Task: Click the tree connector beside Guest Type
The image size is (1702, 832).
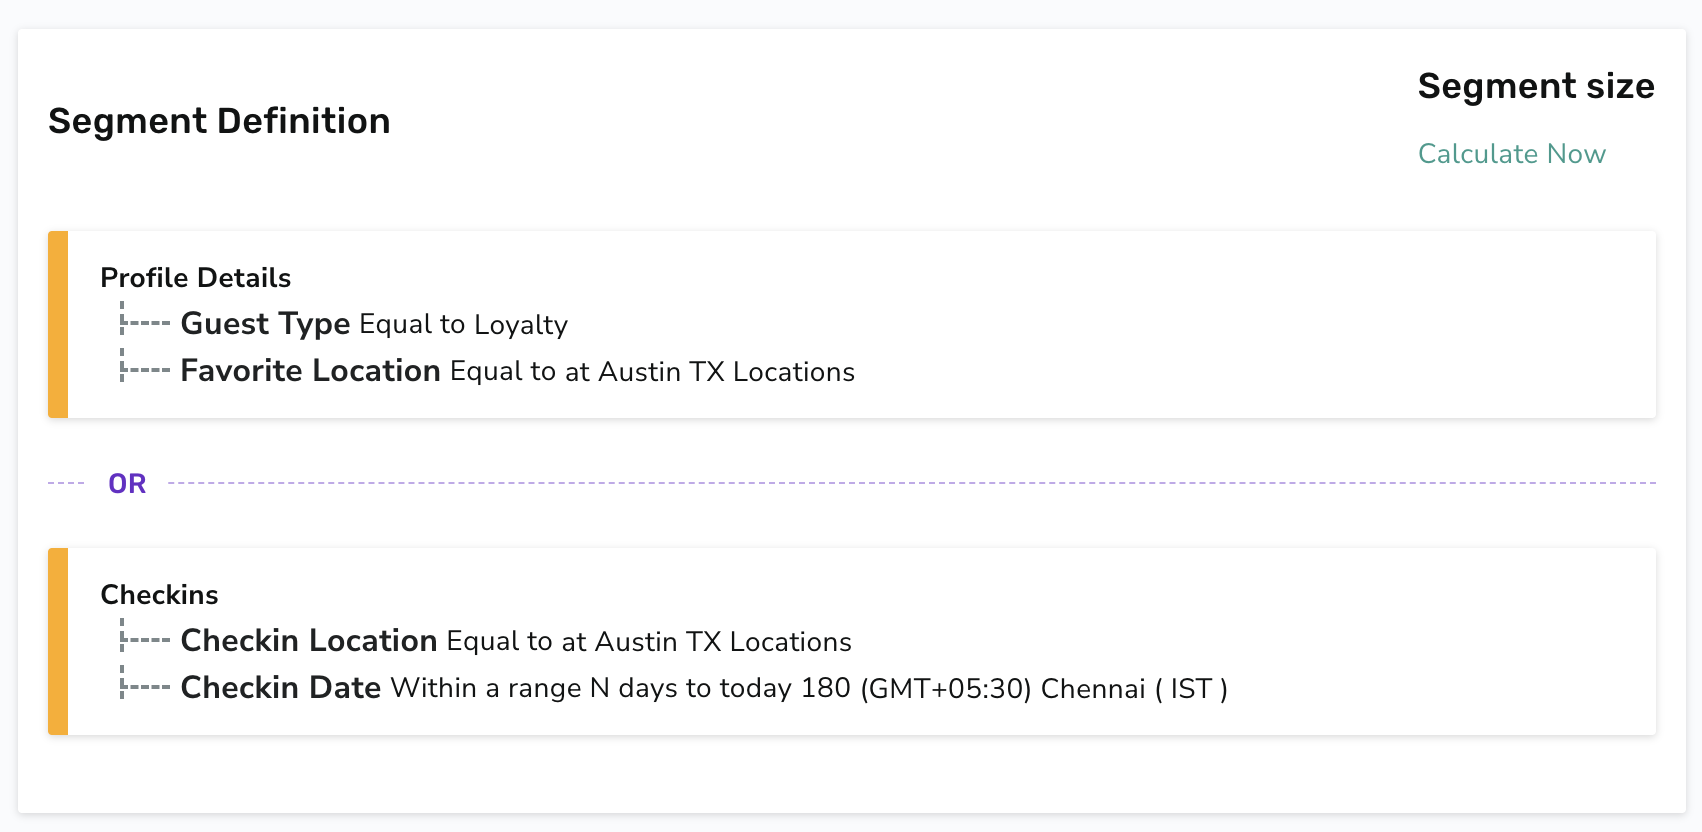Action: point(145,319)
